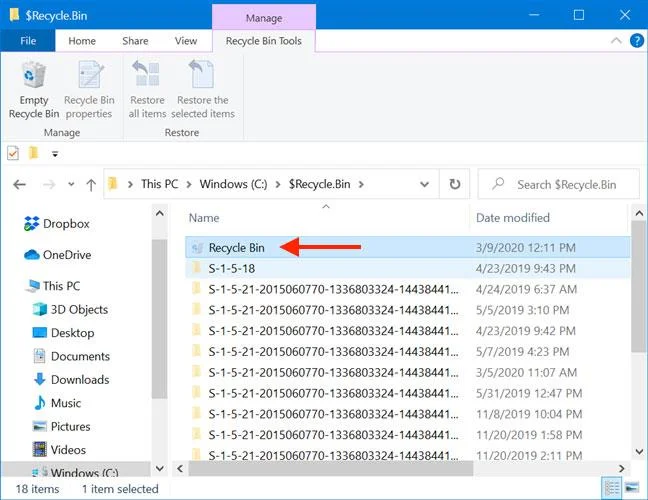The height and width of the screenshot is (500, 648).
Task: Open Documents in the navigation pane
Action: point(71,356)
